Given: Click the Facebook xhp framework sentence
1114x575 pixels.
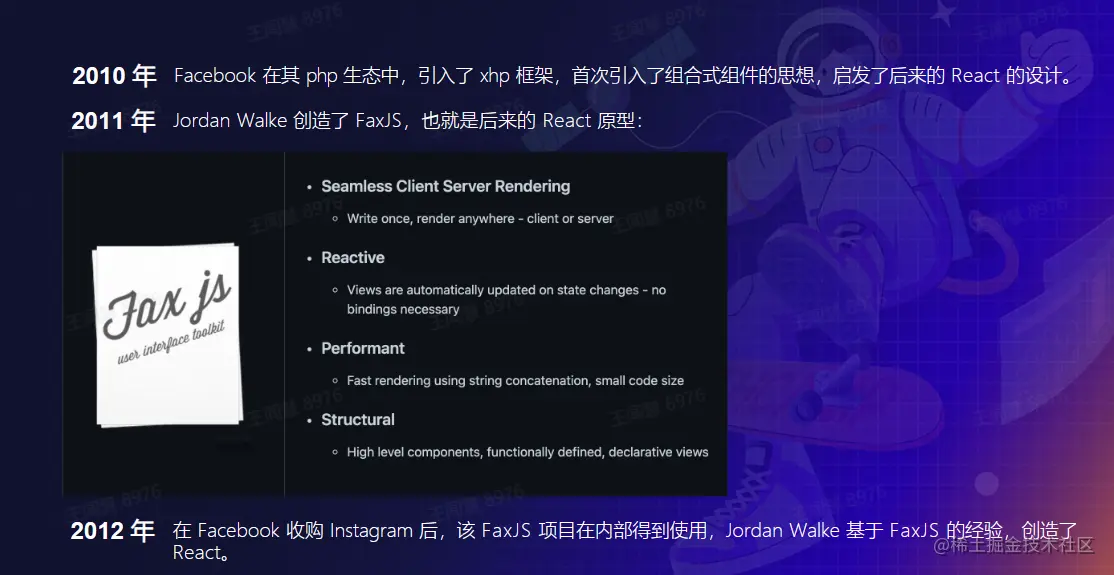Looking at the screenshot, I should coord(624,76).
